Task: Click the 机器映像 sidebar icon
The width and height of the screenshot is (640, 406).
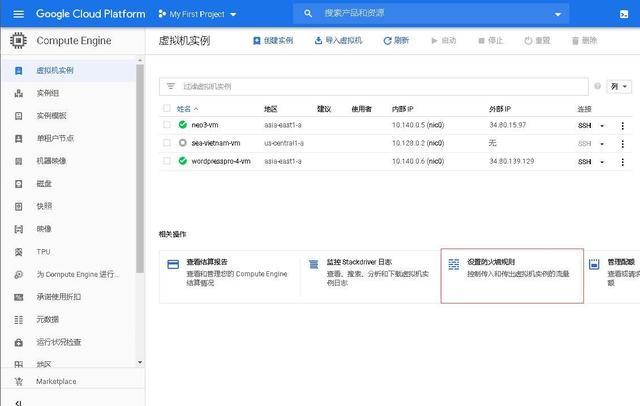Action: coord(18,161)
